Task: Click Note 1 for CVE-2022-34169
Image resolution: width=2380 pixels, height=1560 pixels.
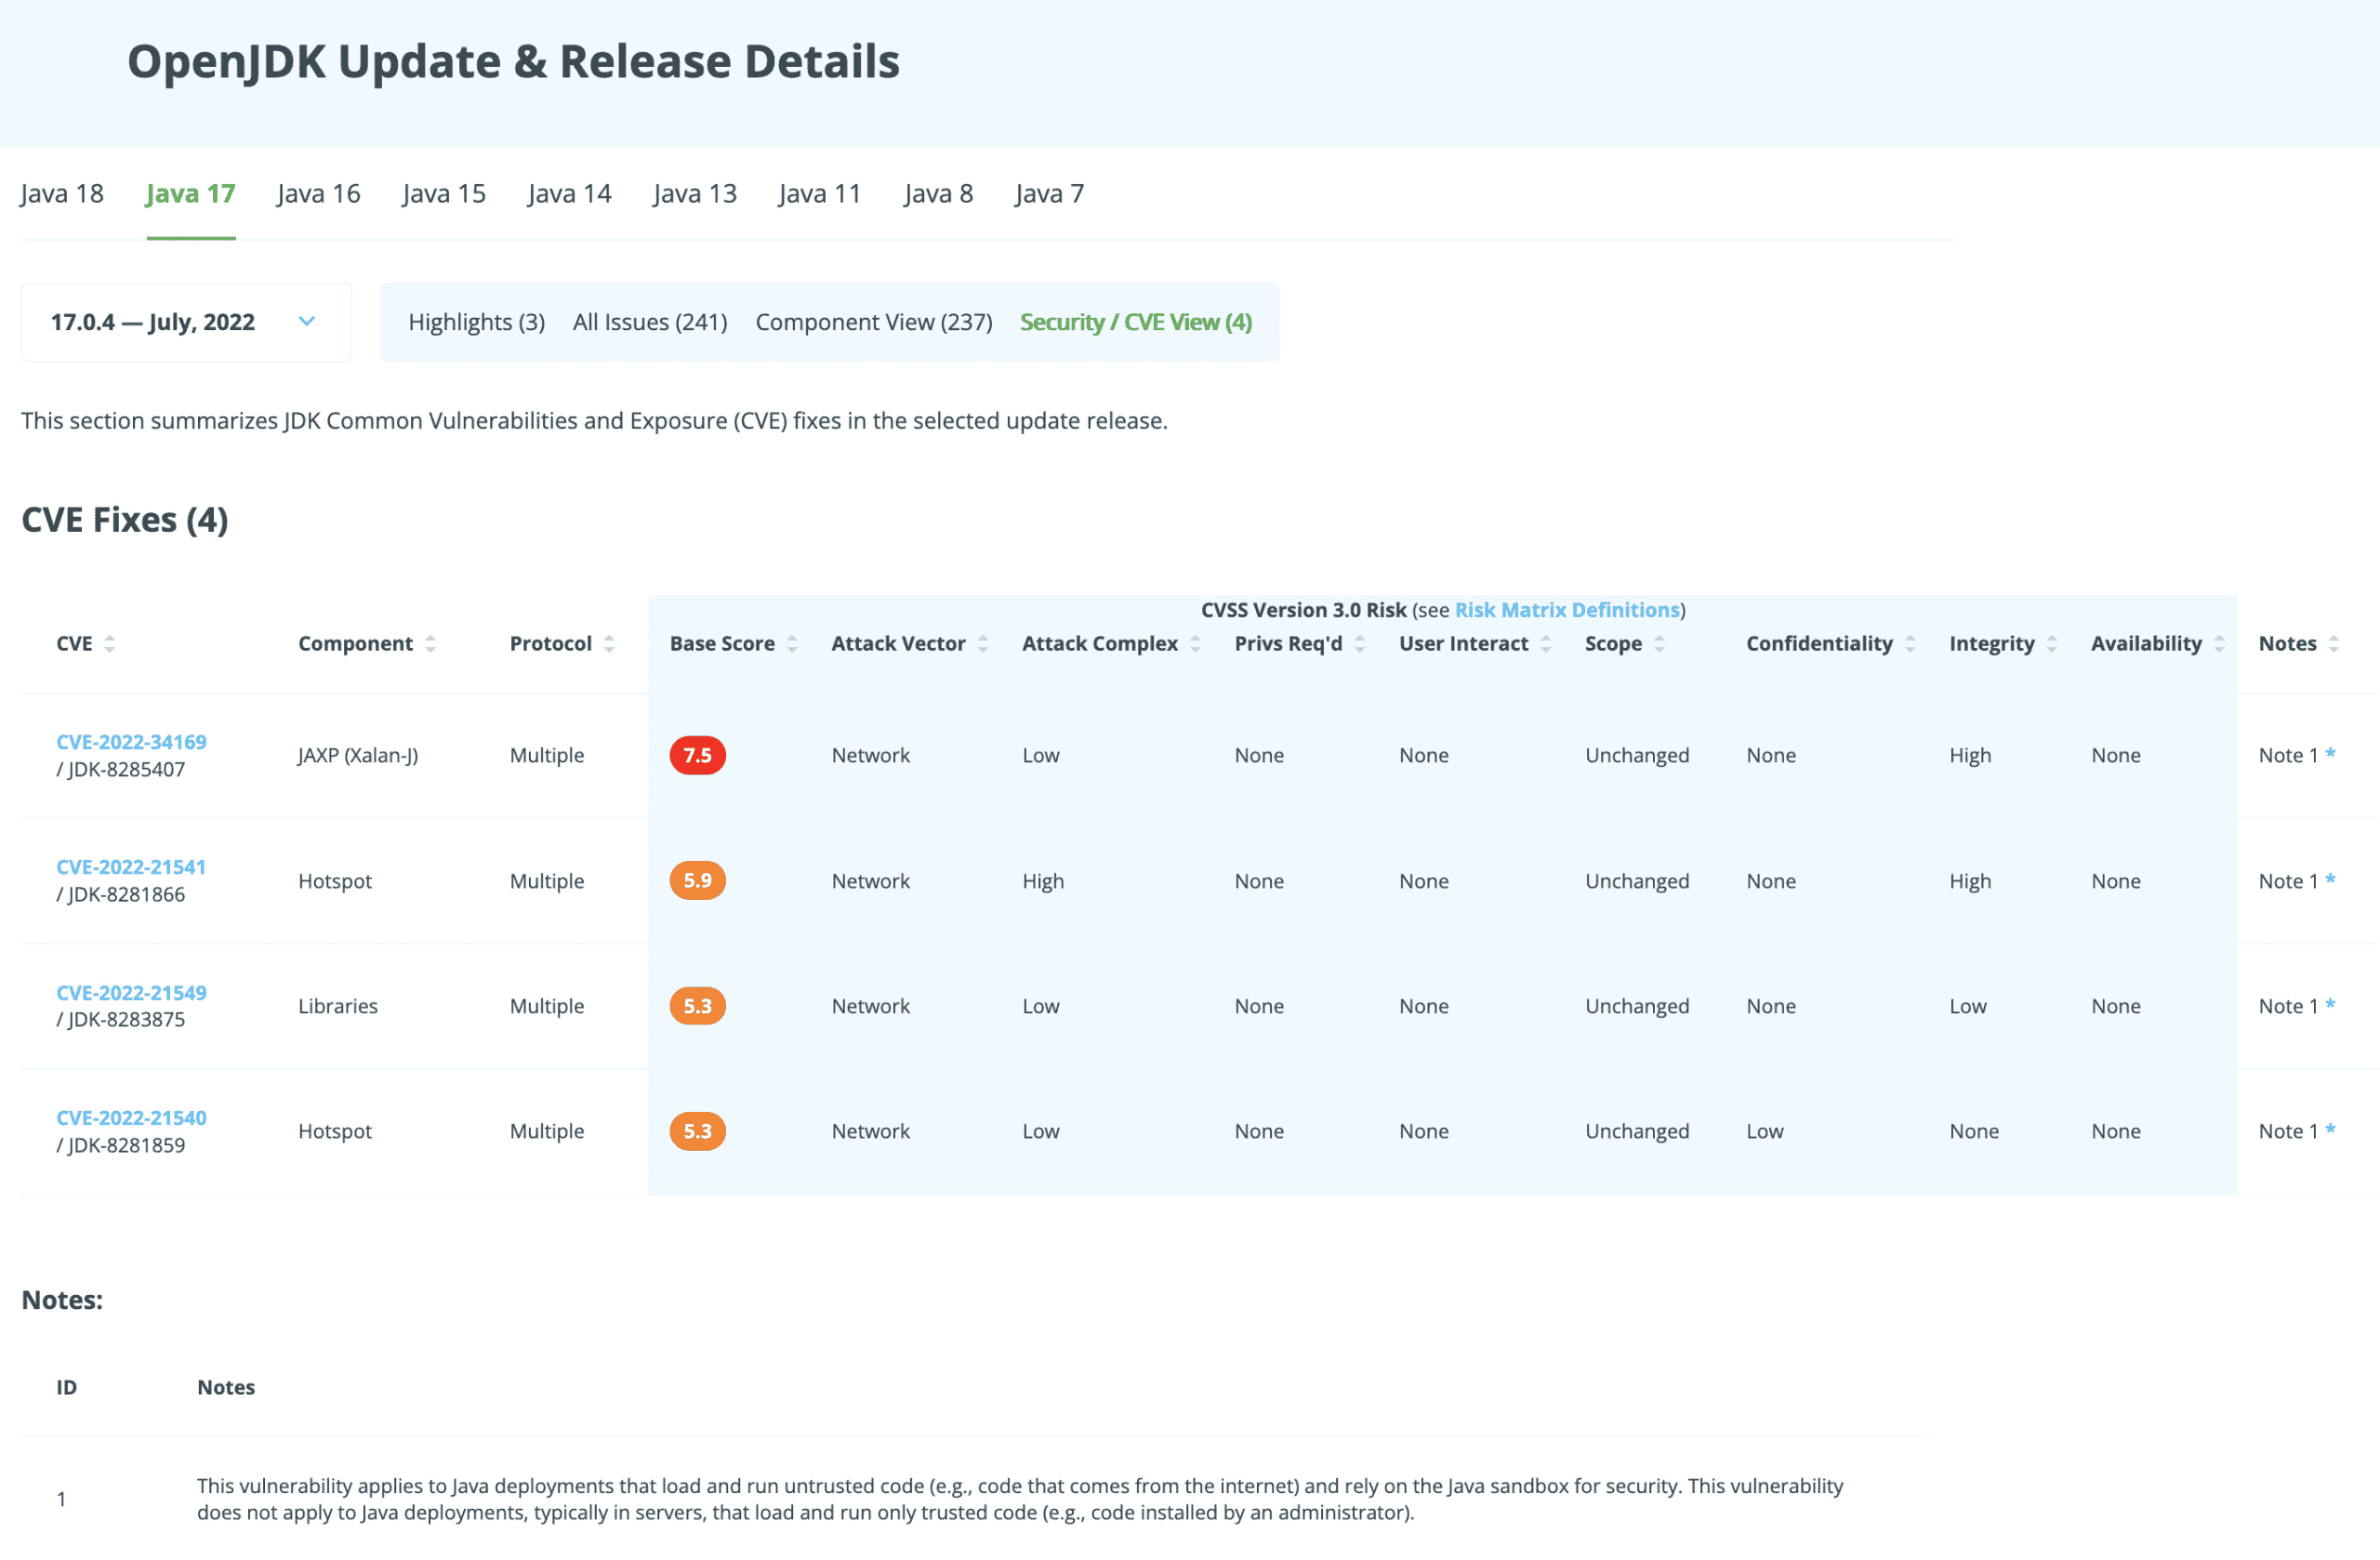Action: 2297,755
